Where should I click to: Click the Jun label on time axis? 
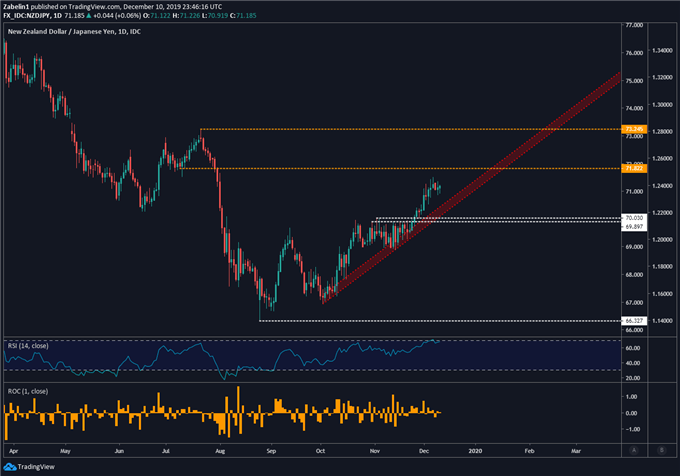pos(119,451)
